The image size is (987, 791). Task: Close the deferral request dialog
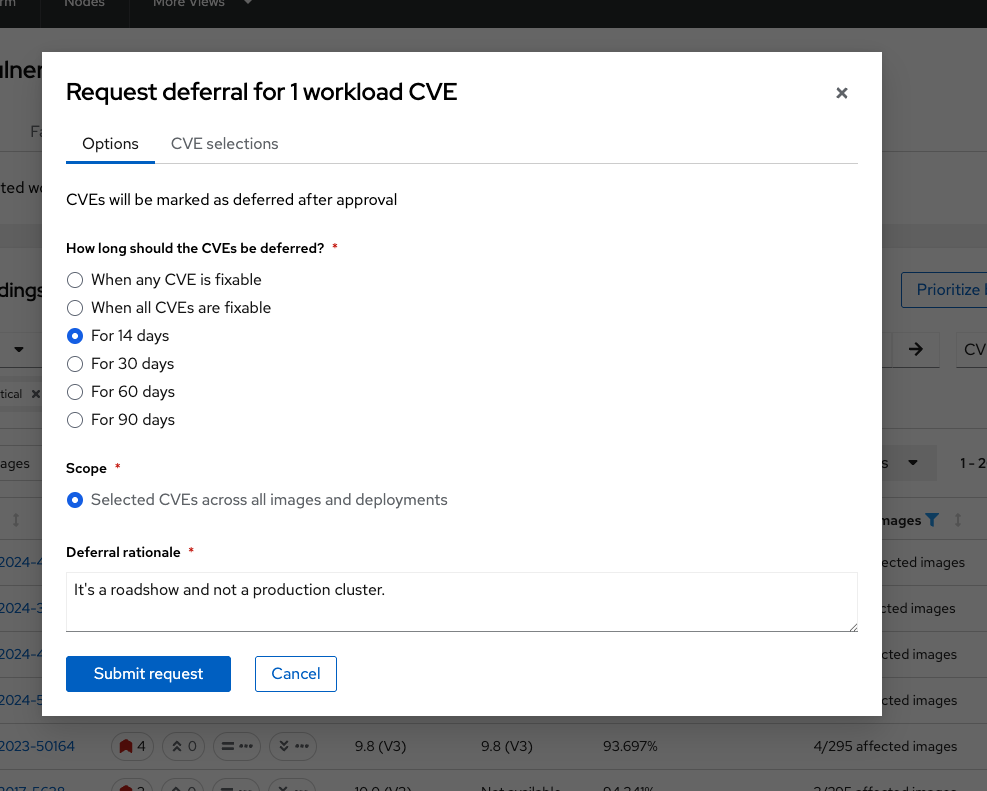pyautogui.click(x=842, y=93)
